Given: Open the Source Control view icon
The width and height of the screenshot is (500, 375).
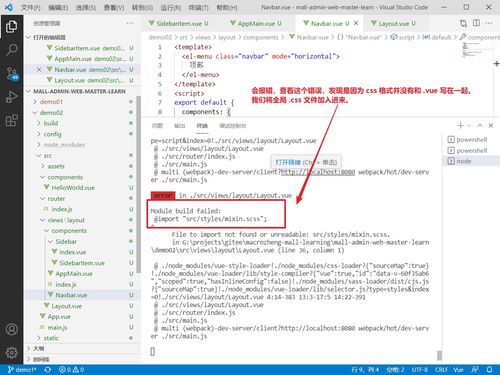Looking at the screenshot, I should [12, 73].
